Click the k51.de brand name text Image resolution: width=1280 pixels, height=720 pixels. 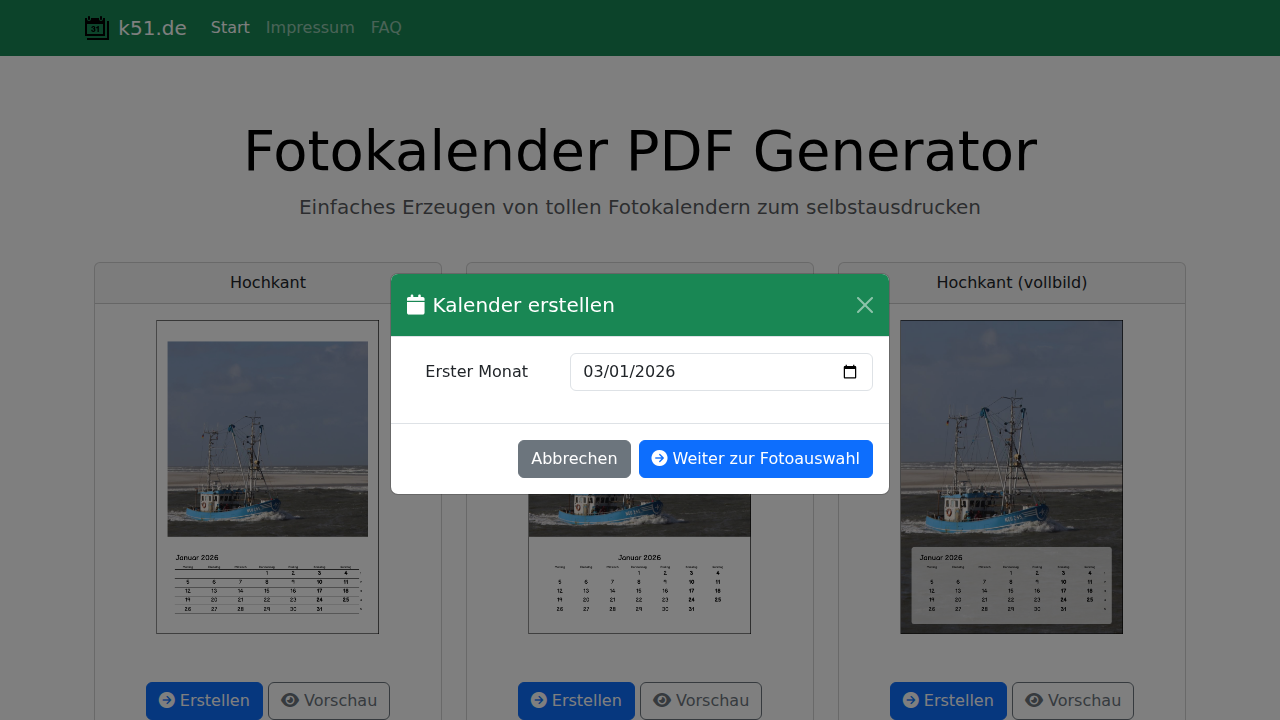click(152, 28)
